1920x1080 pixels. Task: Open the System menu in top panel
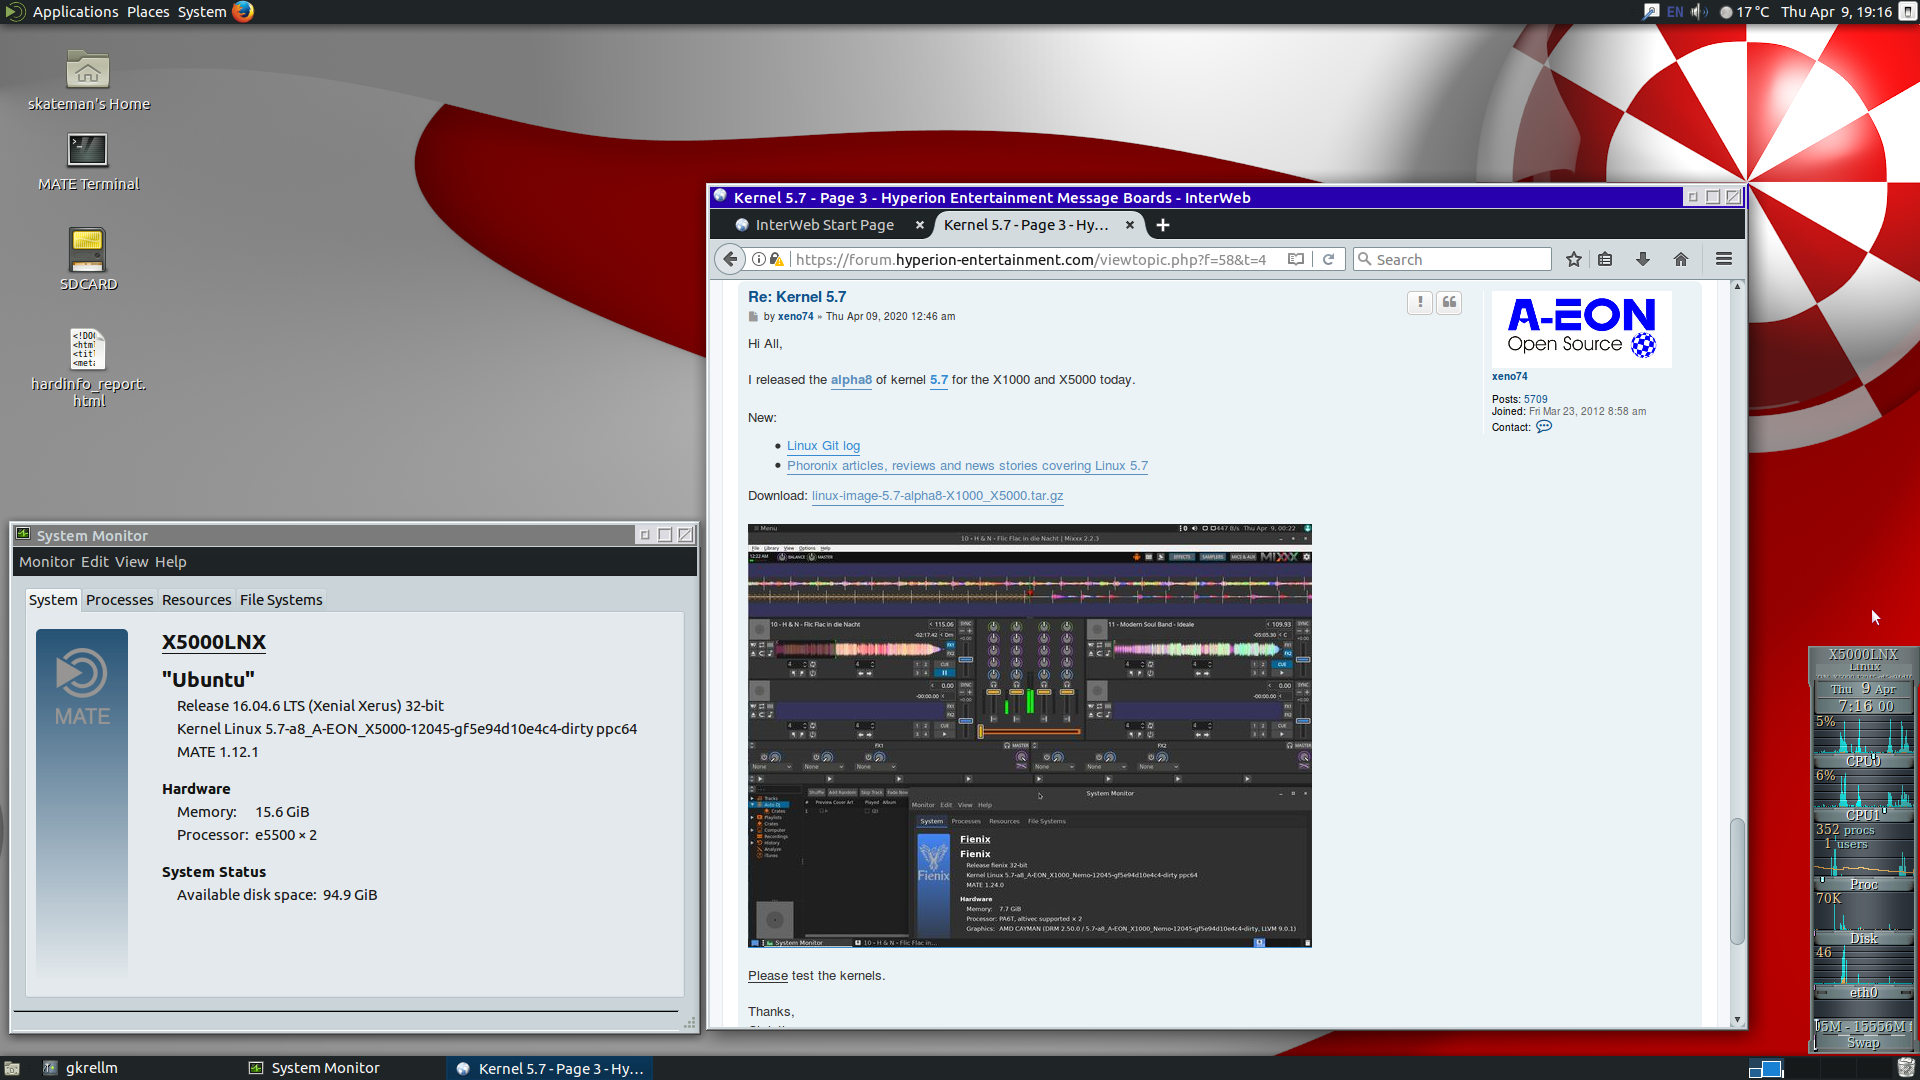coord(202,11)
